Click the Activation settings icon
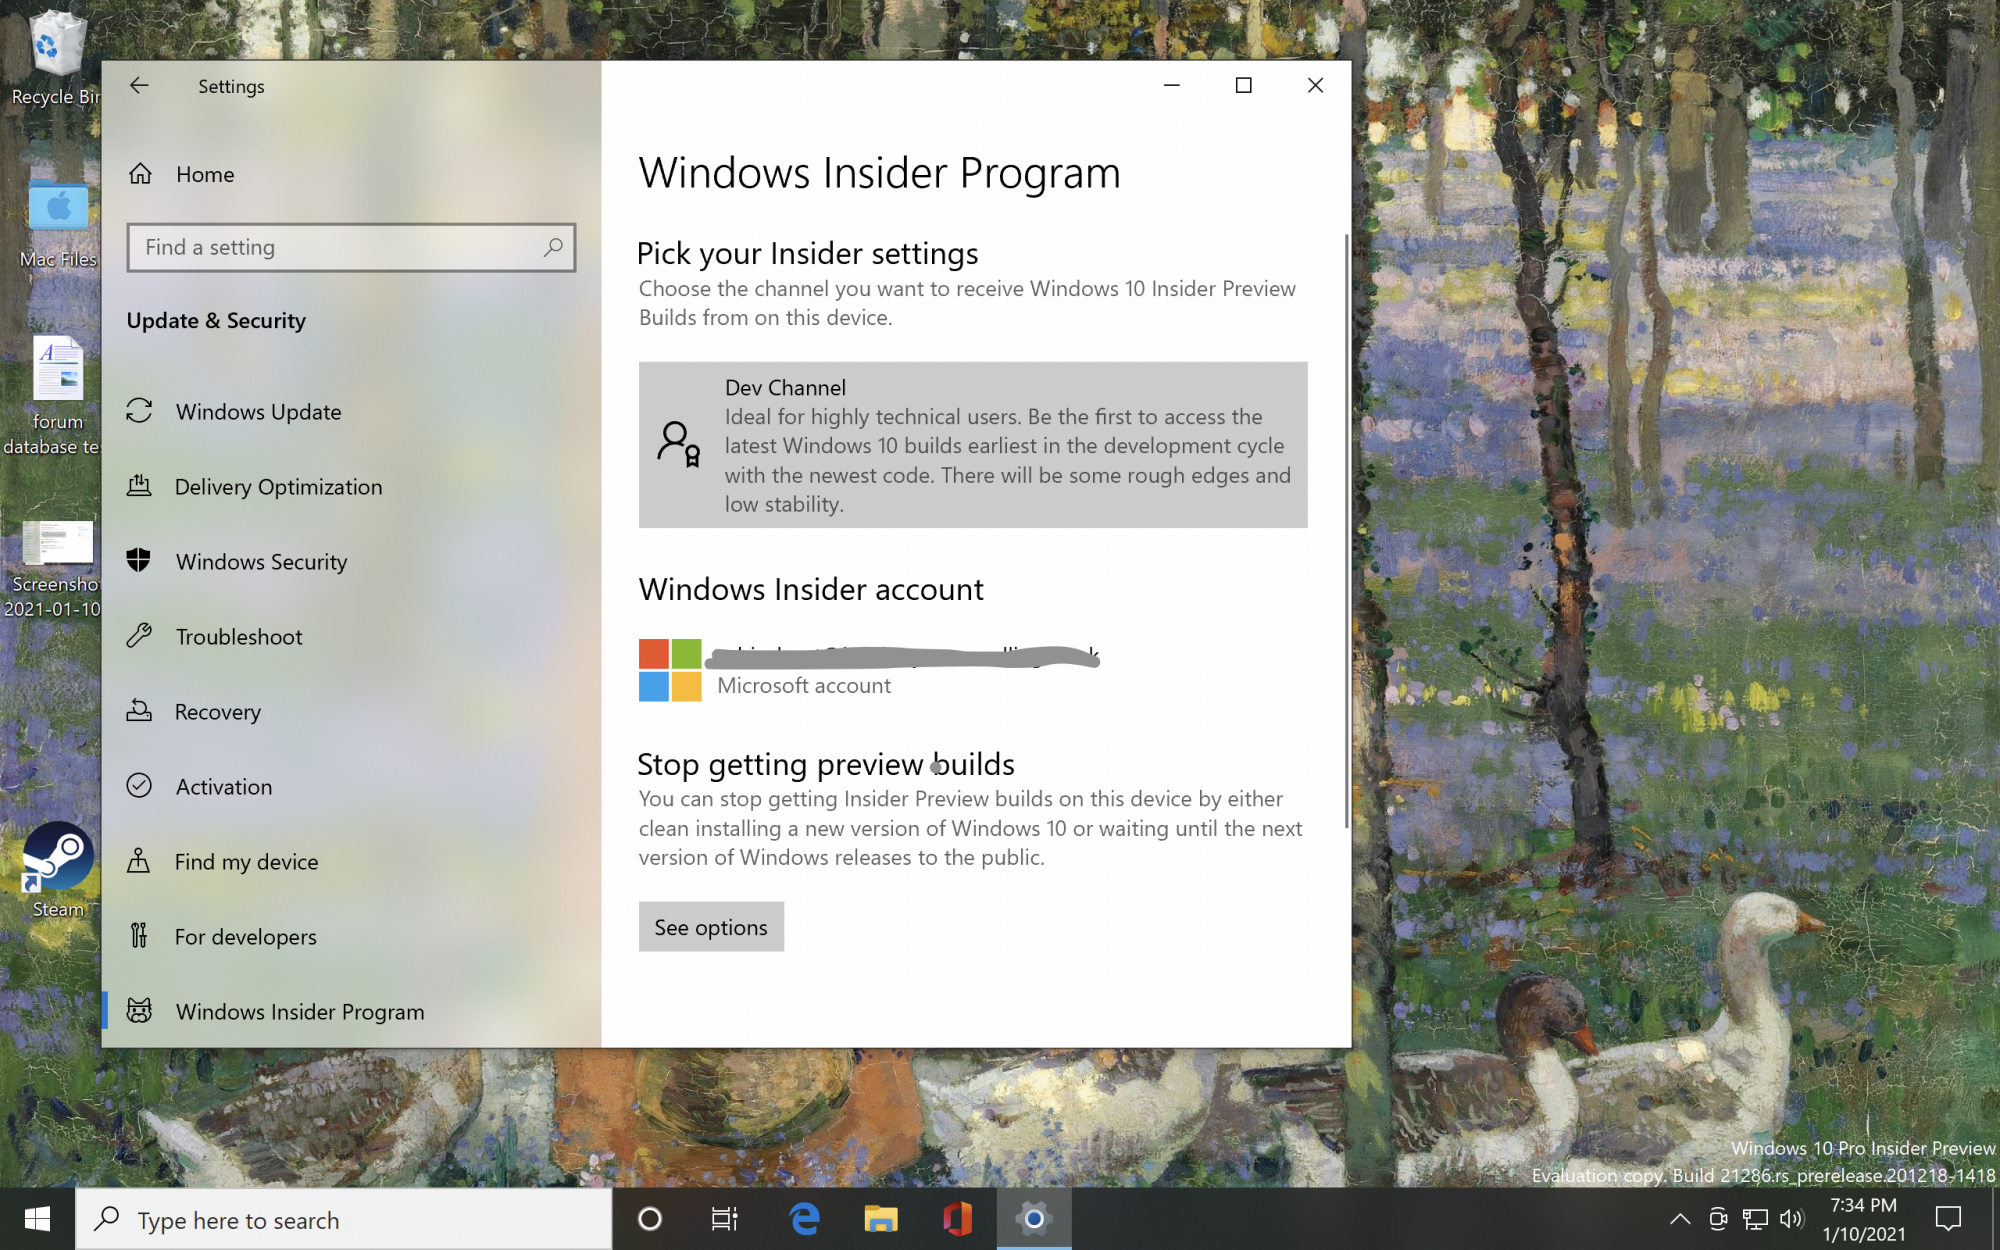 (x=138, y=786)
